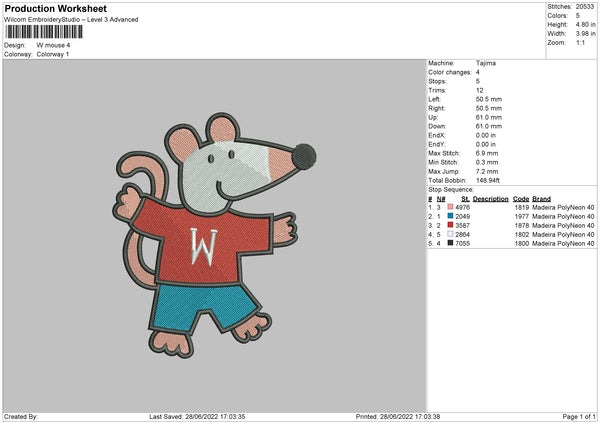Click the "Description" column header
This screenshot has width=600, height=424.
[491, 199]
